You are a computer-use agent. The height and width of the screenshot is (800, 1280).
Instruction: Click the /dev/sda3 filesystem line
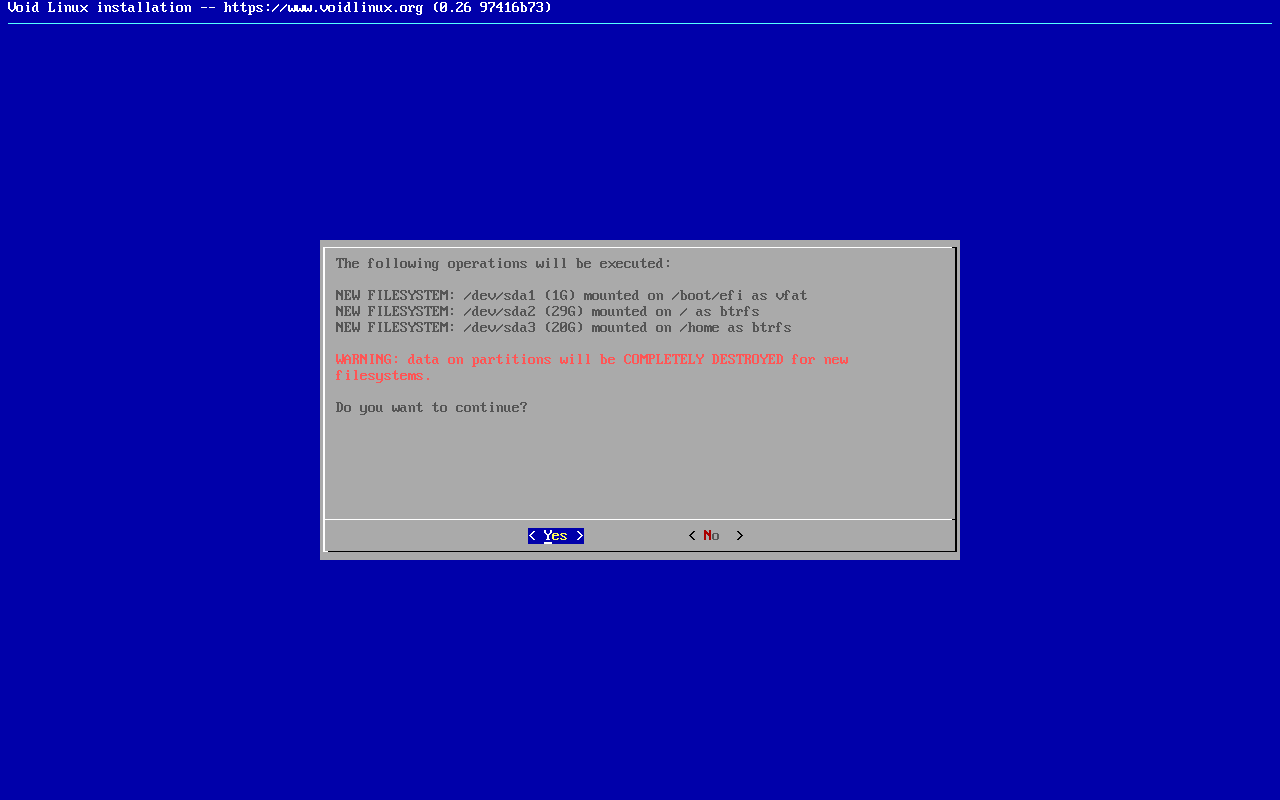tap(563, 328)
